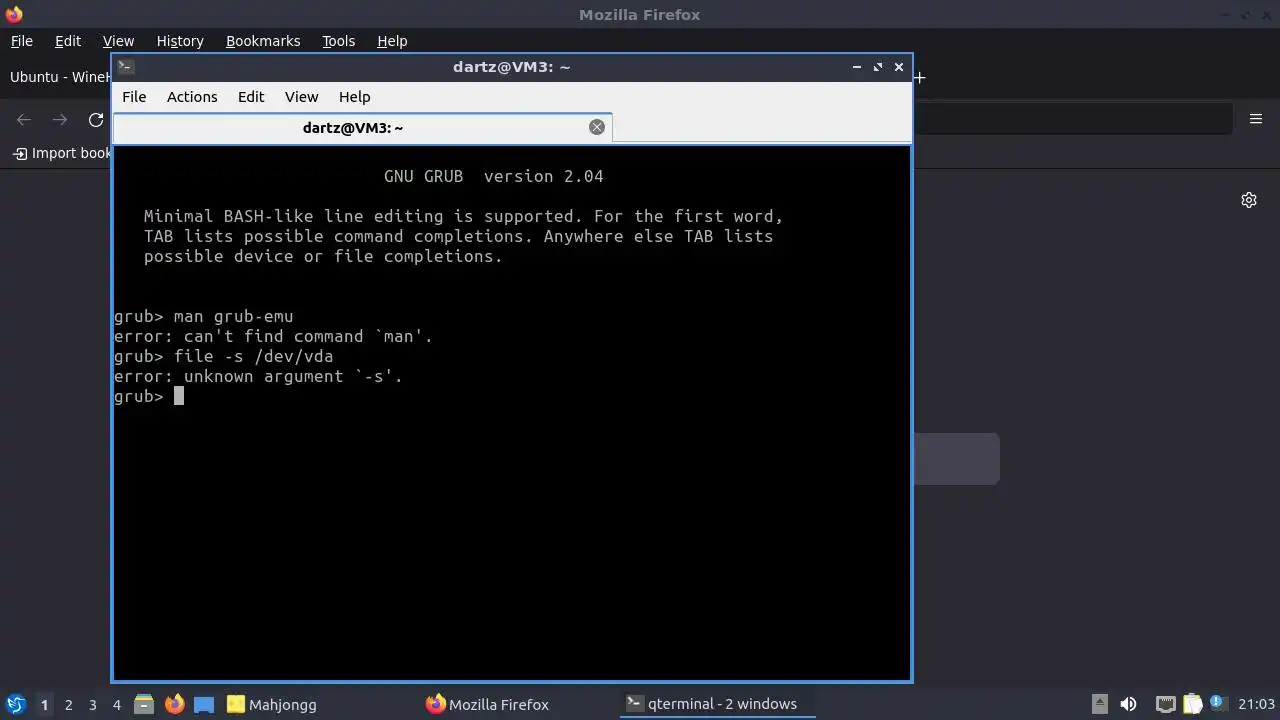Click the grub> prompt input line
Viewport: 1280px width, 720px height.
tap(149, 396)
